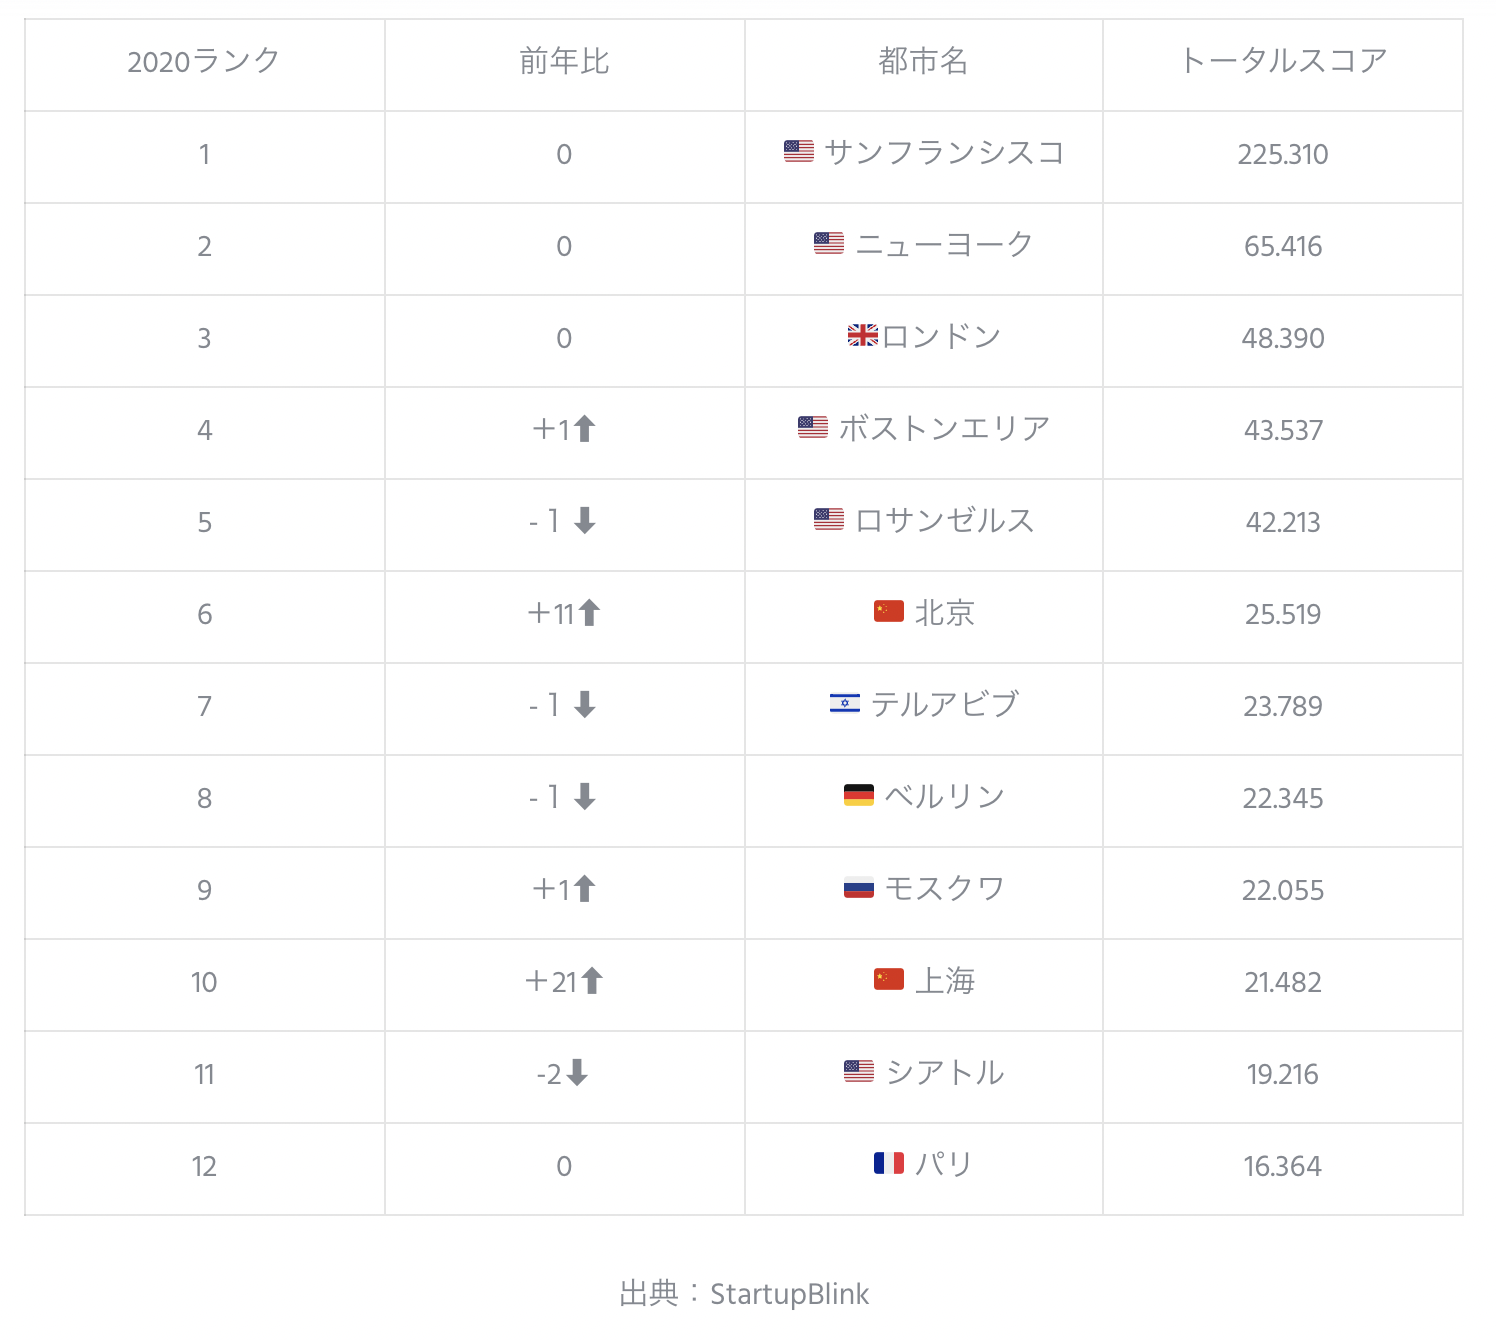The width and height of the screenshot is (1496, 1340).
Task: Click the China flag beside 北京
Action: 889,611
